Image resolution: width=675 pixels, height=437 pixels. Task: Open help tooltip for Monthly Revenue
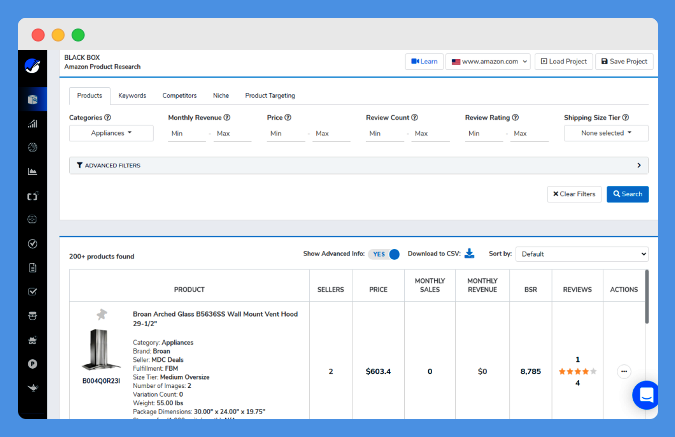(x=227, y=118)
